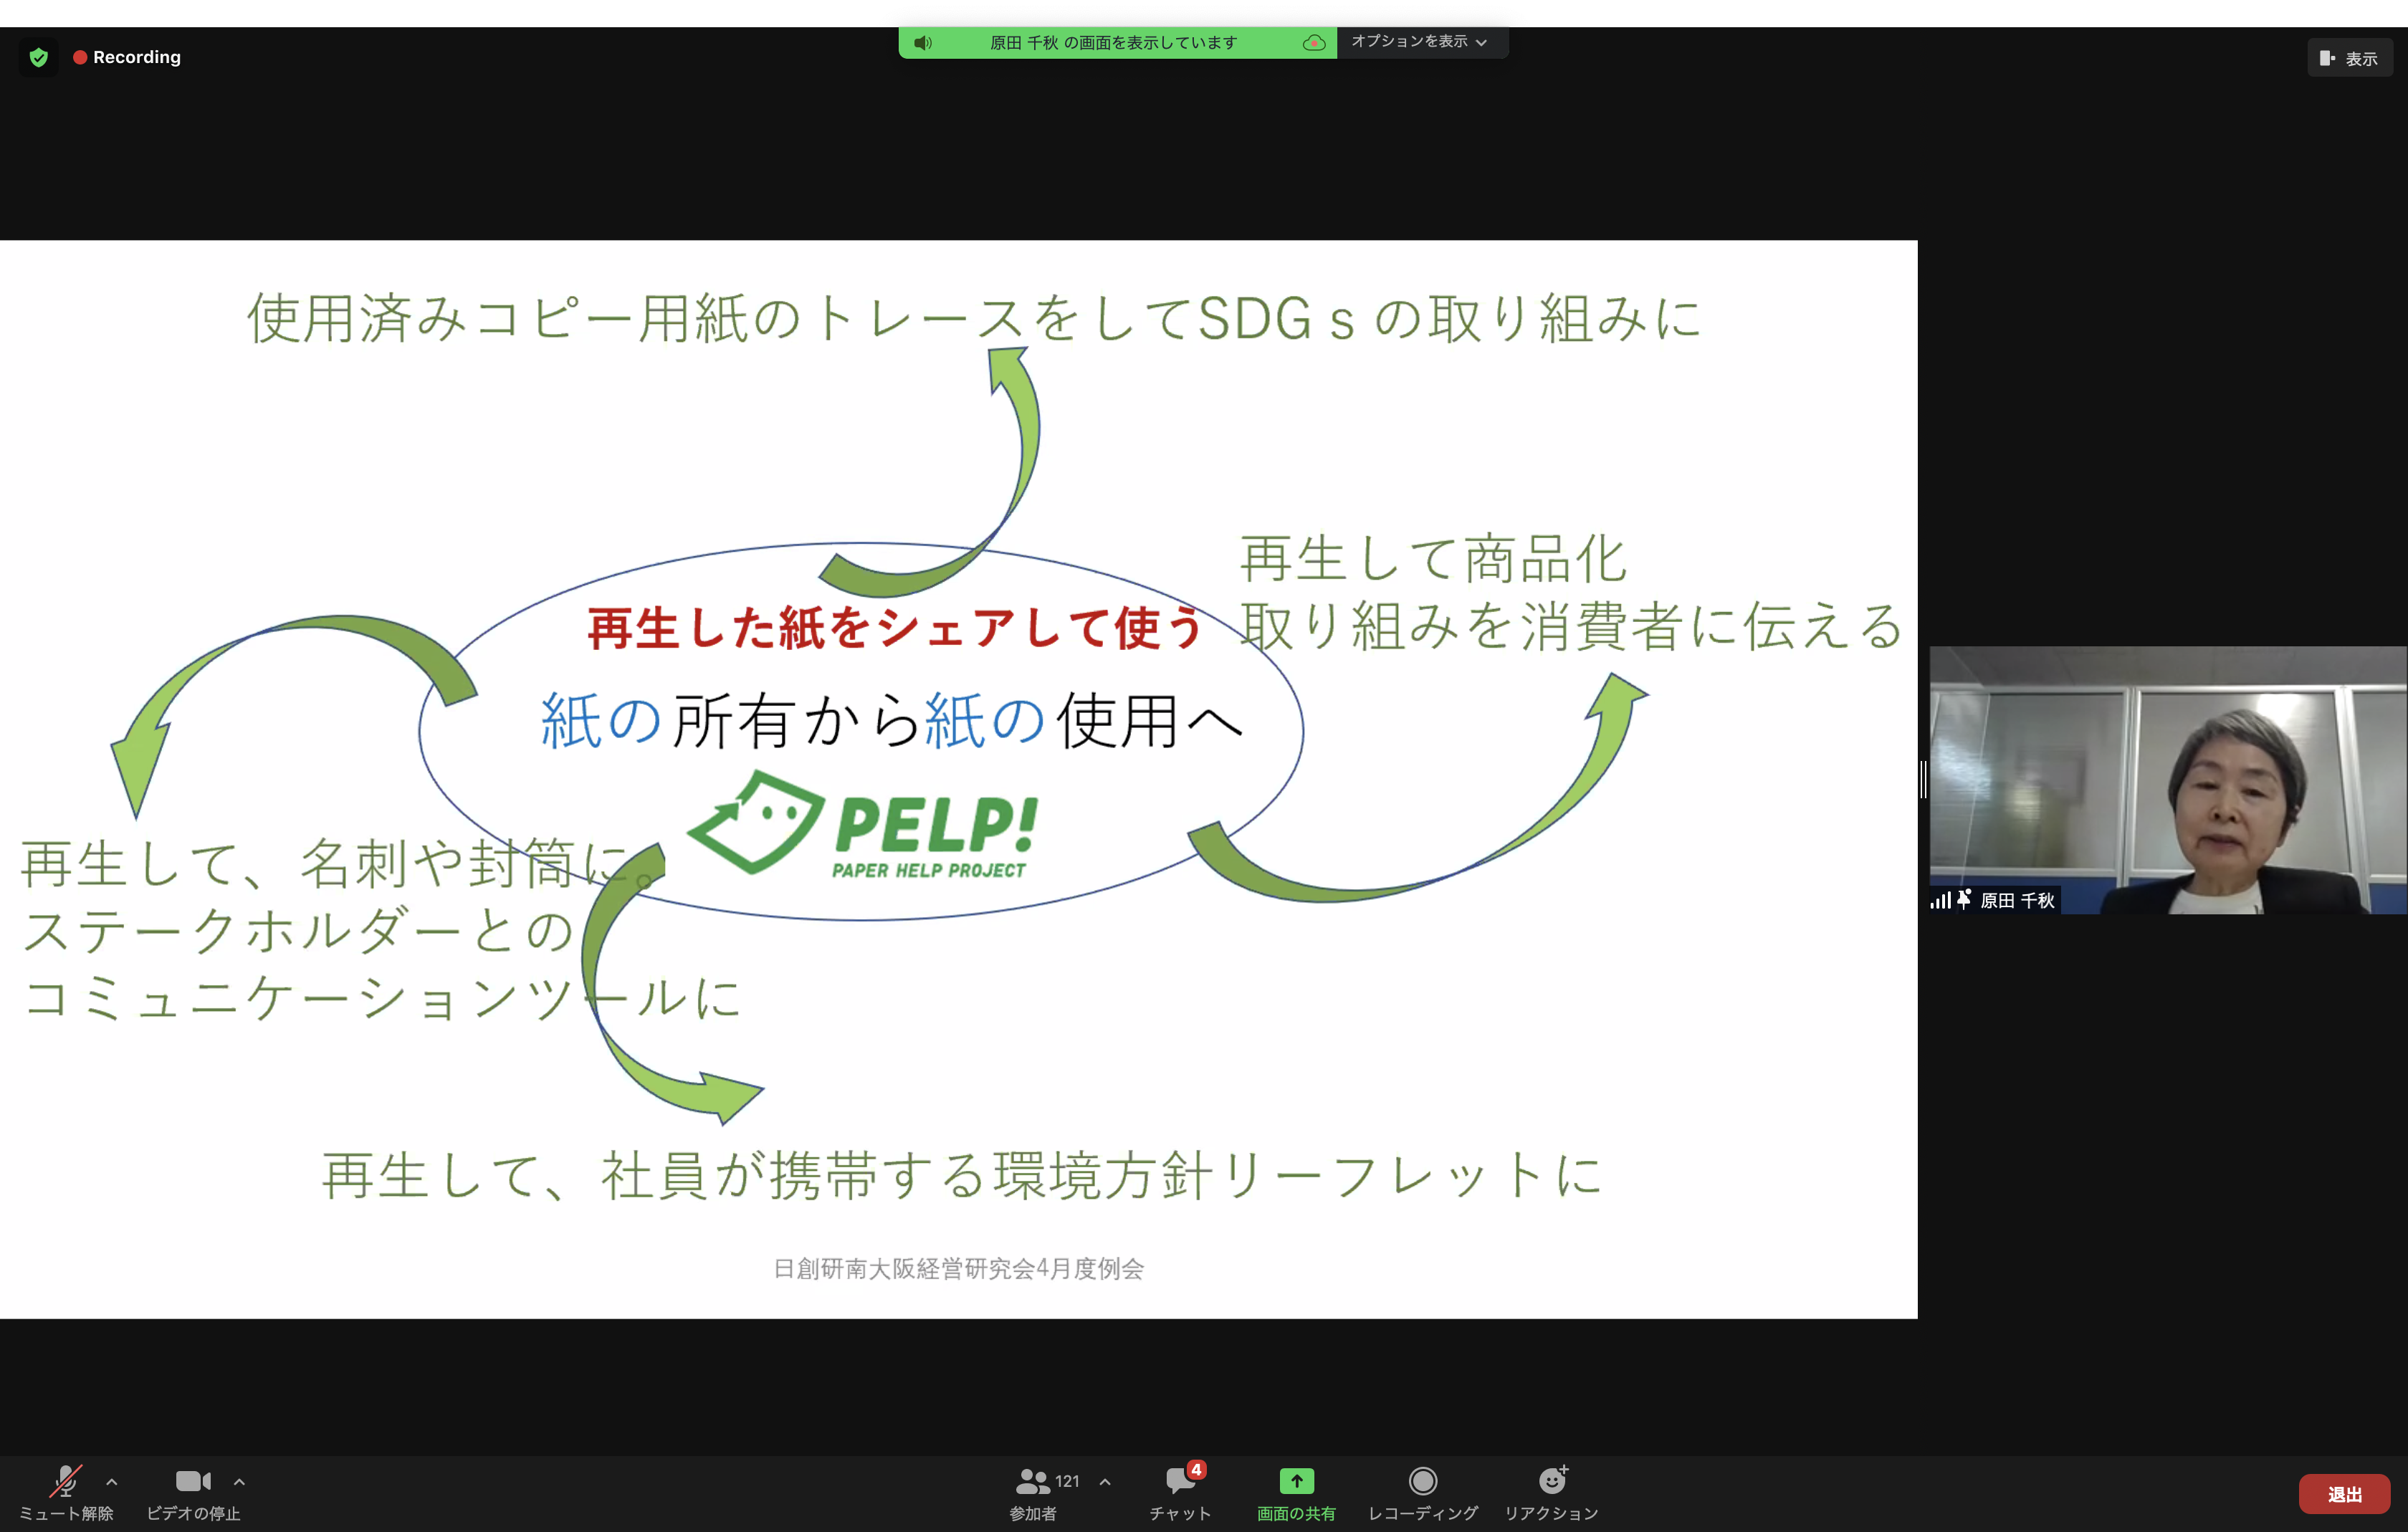The width and height of the screenshot is (2408, 1532).
Task: Stop video with the ビデオの停止 camera
Action: (x=193, y=1493)
